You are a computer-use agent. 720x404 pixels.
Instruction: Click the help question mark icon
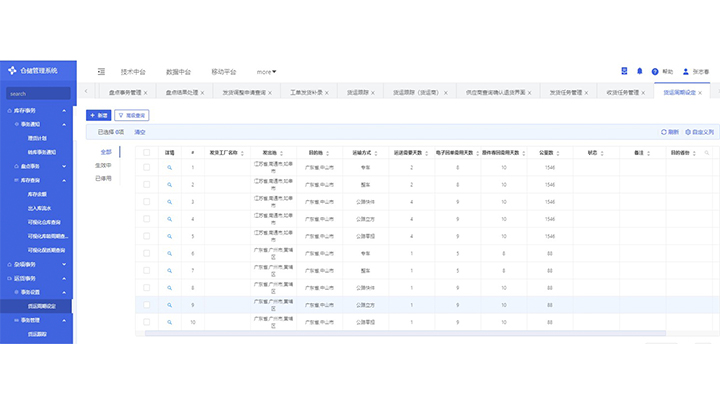655,71
